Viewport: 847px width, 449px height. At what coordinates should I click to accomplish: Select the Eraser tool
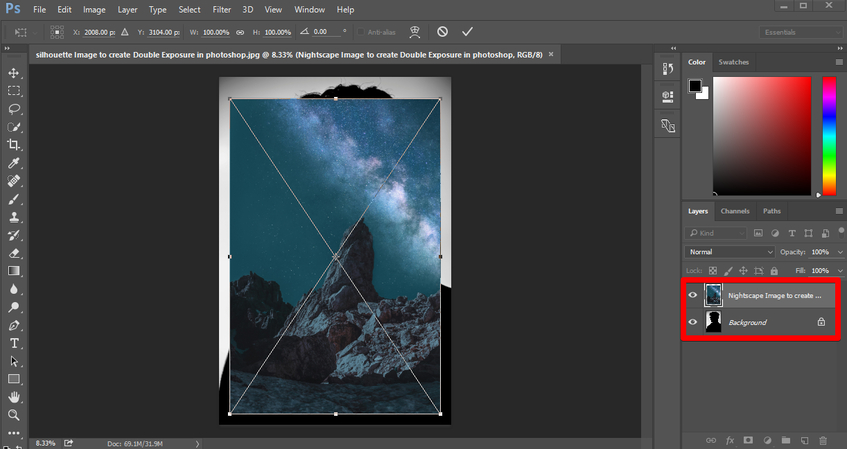pos(14,253)
